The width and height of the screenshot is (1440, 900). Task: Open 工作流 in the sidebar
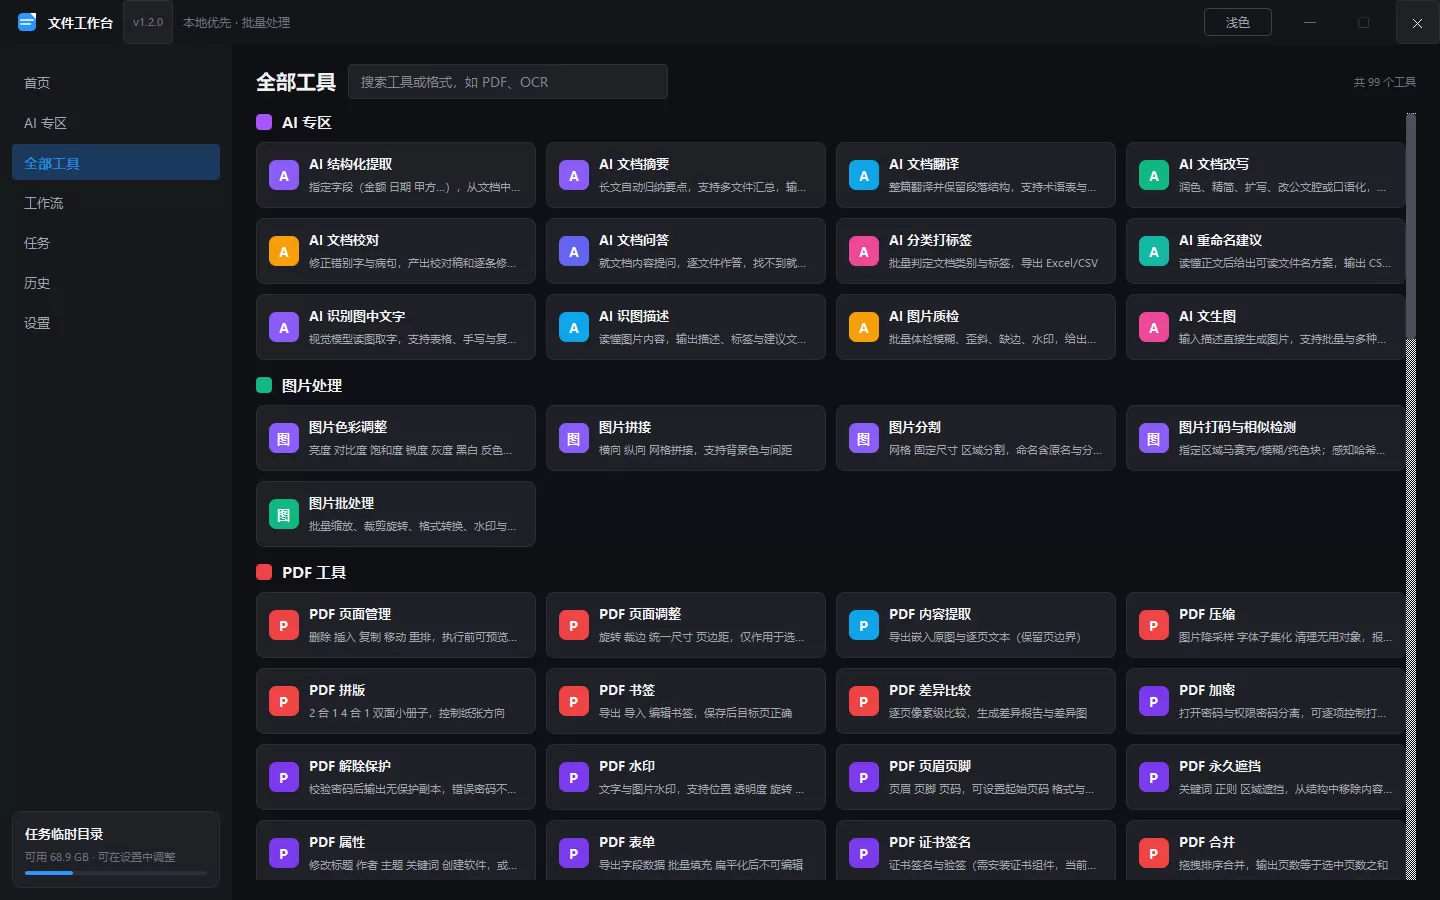(x=116, y=203)
